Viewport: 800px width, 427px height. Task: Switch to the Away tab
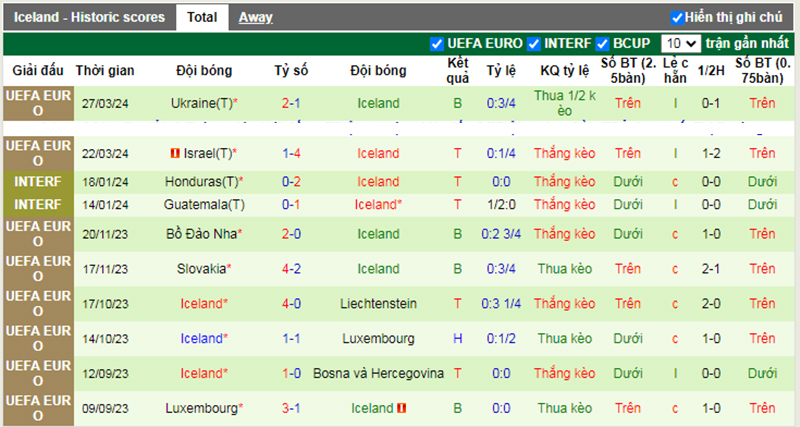255,17
